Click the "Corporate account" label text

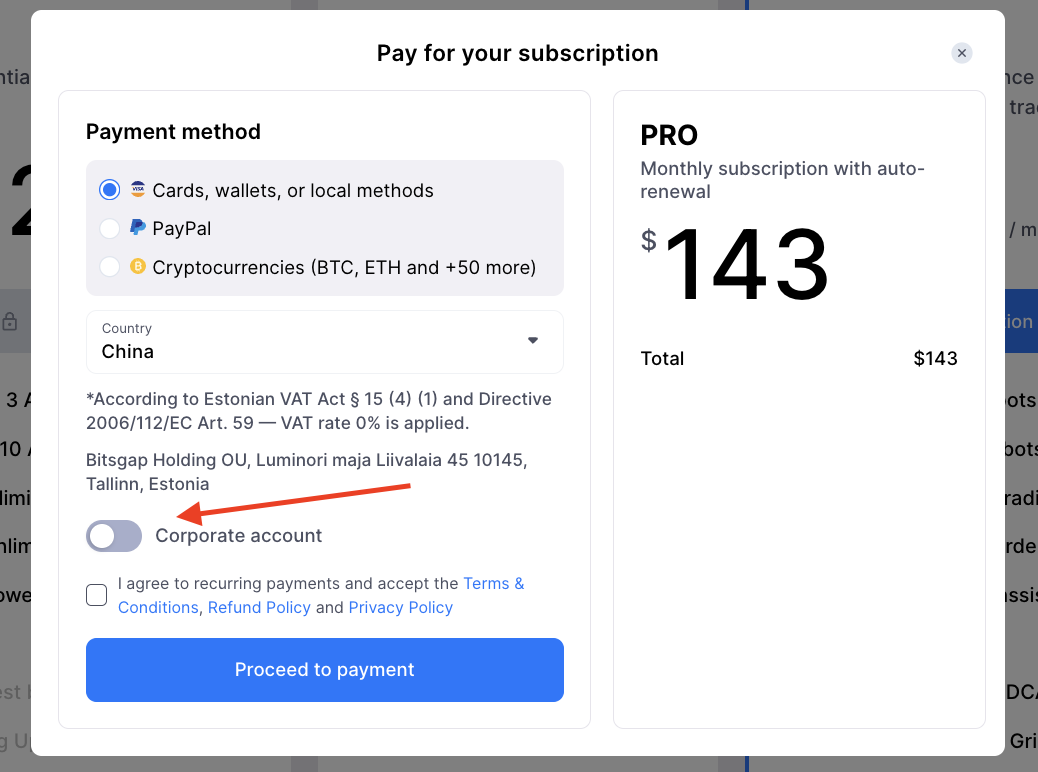click(238, 536)
